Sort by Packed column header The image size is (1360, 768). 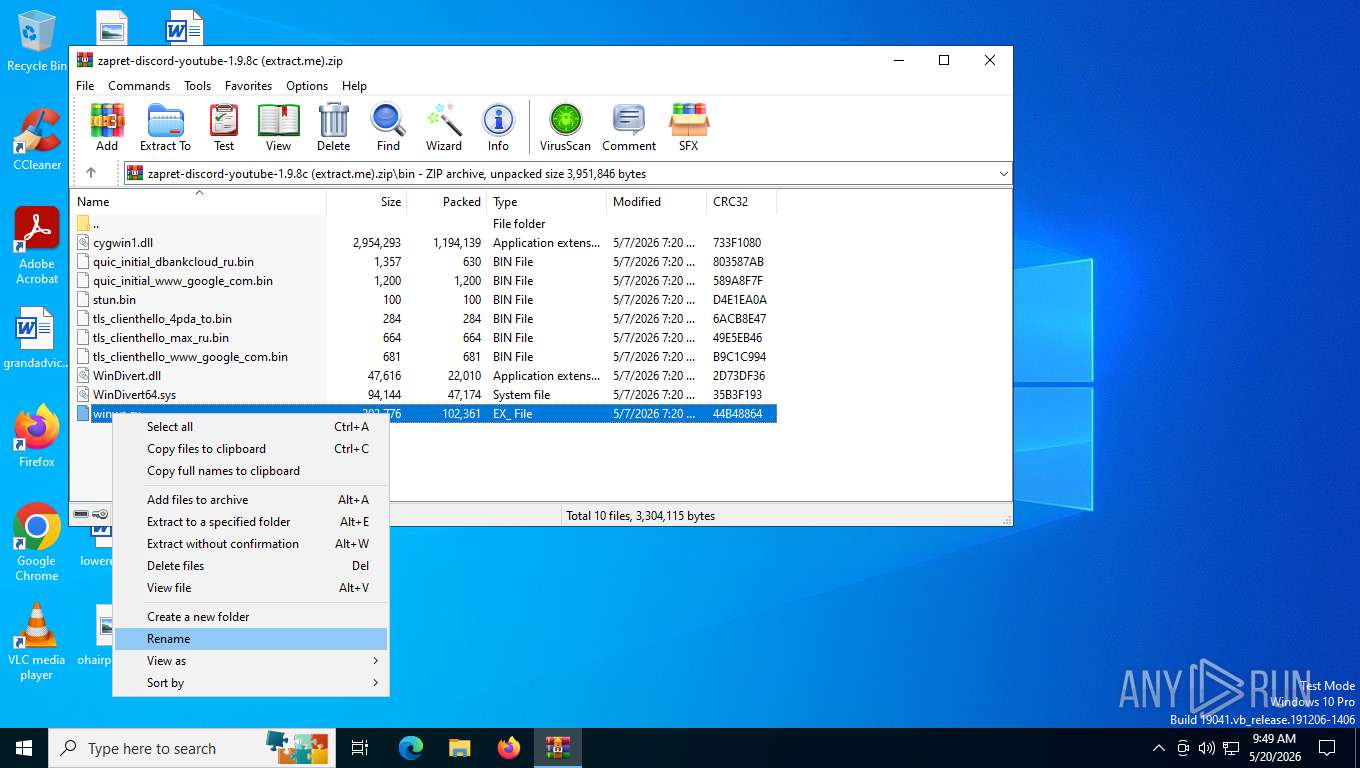click(446, 202)
